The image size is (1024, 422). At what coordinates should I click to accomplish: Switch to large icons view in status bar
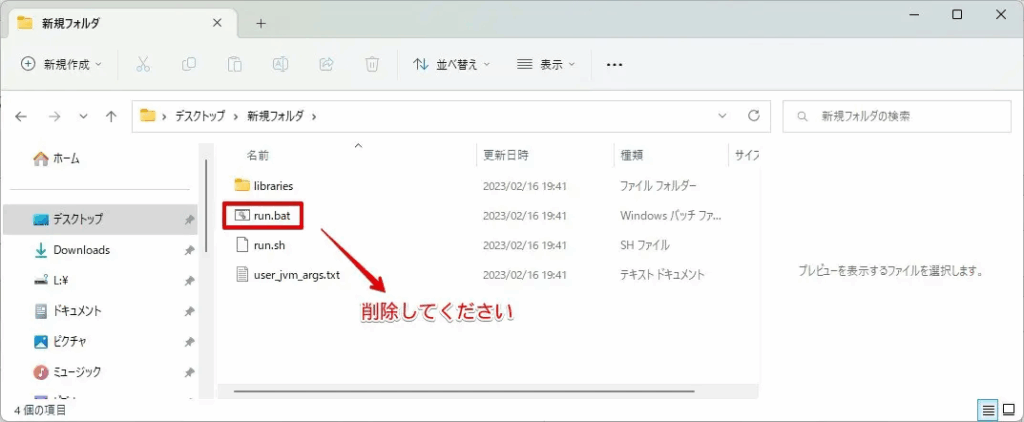click(x=1009, y=410)
